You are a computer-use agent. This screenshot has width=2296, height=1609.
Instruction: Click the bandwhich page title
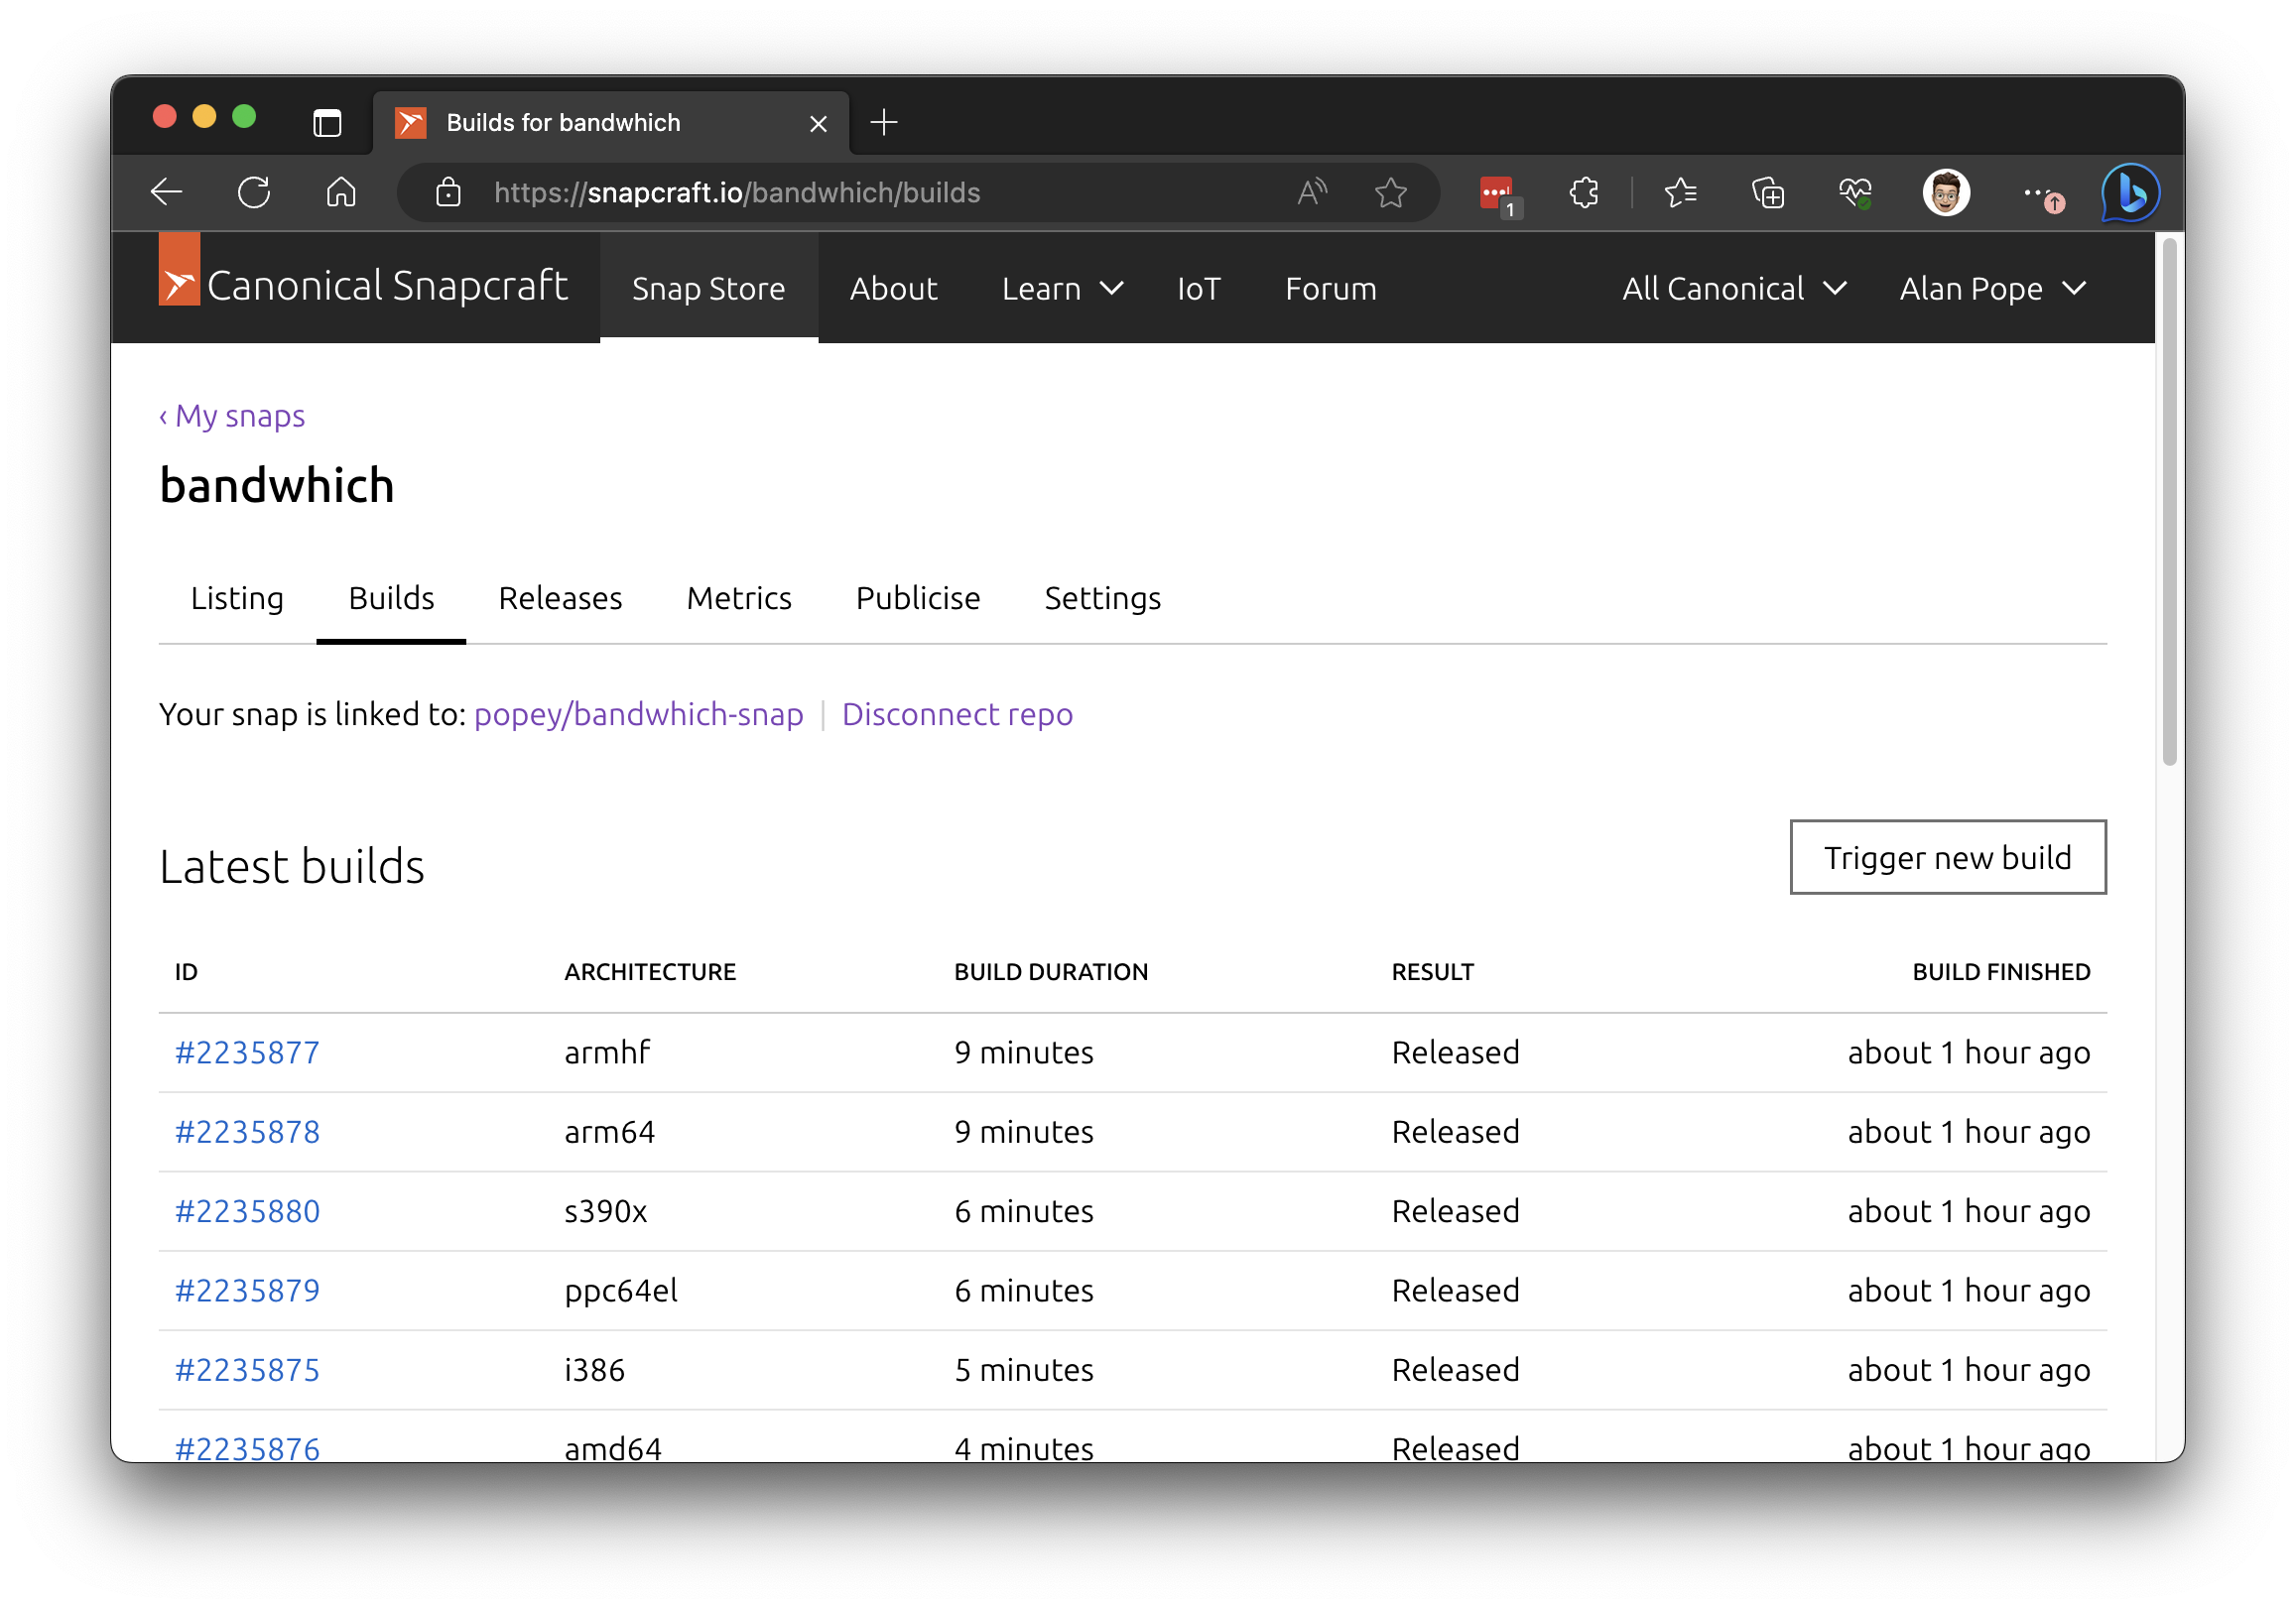click(x=277, y=486)
